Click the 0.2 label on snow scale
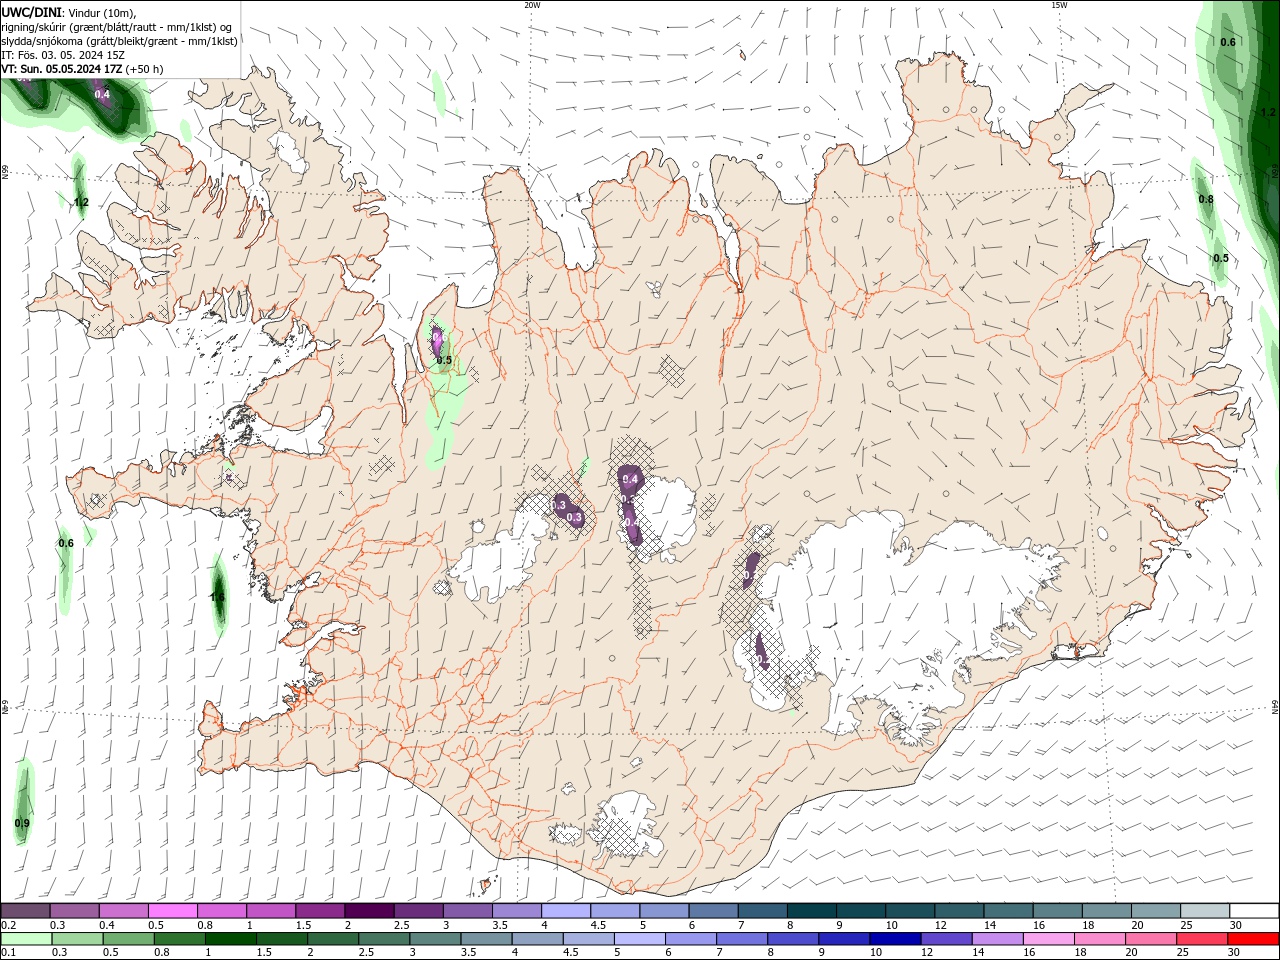This screenshot has width=1280, height=960. coord(9,925)
